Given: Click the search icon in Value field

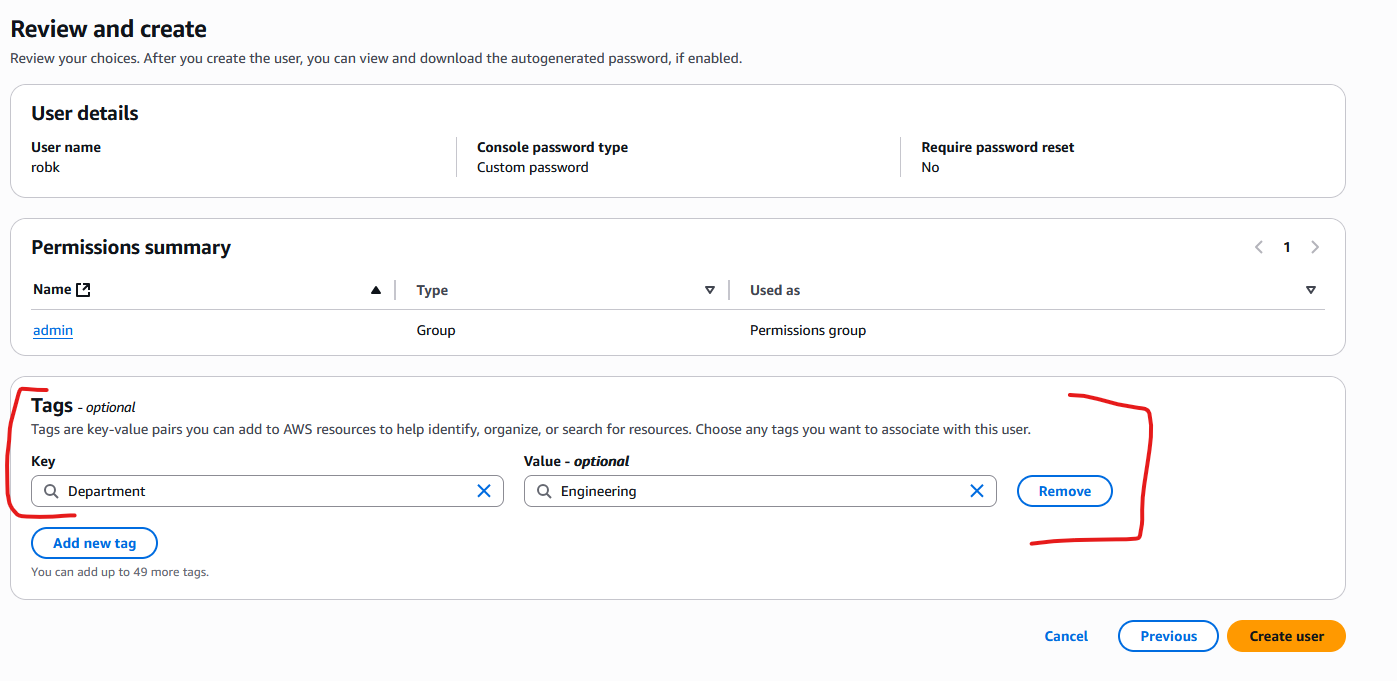Looking at the screenshot, I should (x=544, y=491).
